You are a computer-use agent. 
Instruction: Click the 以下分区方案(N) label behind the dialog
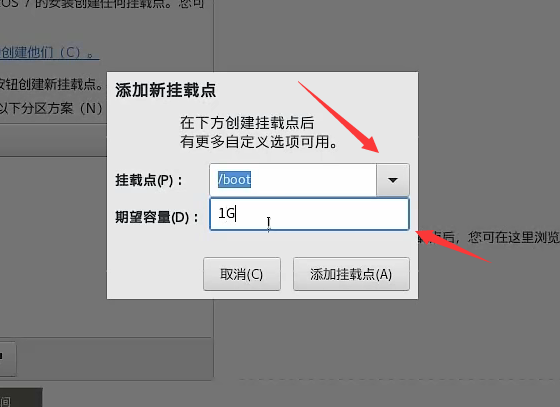tap(51, 108)
